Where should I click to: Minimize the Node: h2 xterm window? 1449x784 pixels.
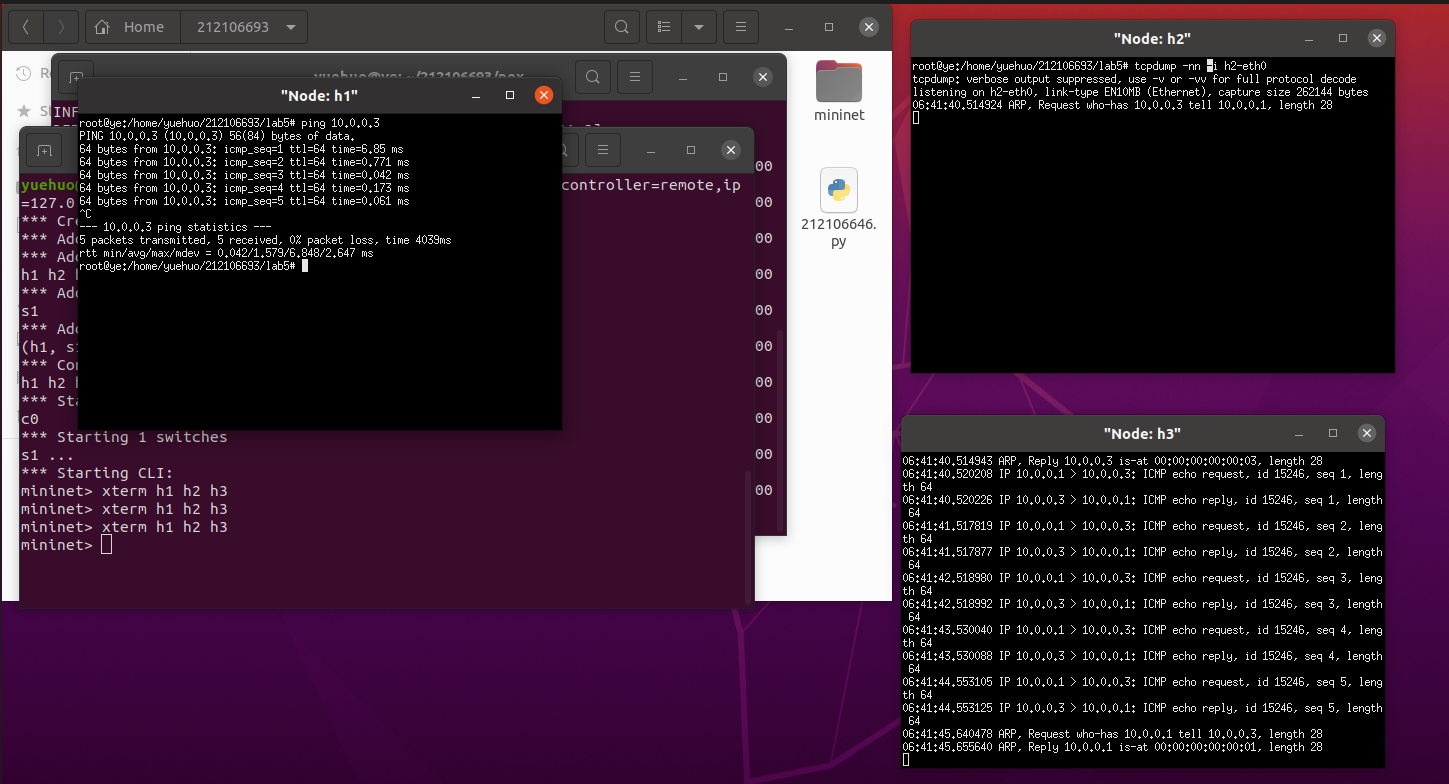tap(1310, 38)
